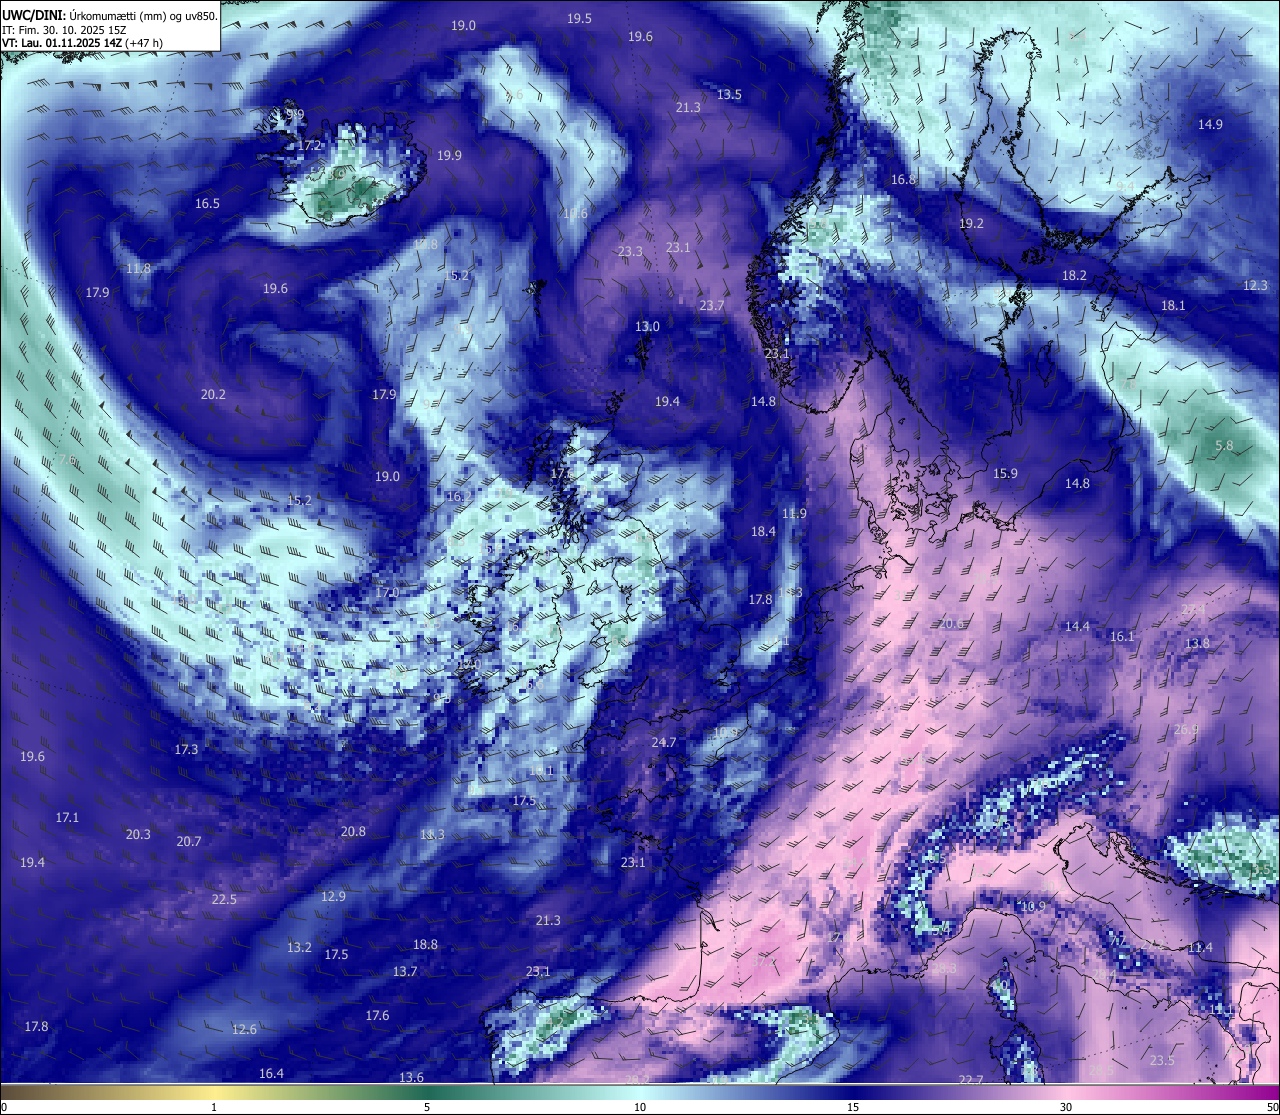Click the value 17.1 on the map
This screenshot has width=1280, height=1115.
click(67, 817)
